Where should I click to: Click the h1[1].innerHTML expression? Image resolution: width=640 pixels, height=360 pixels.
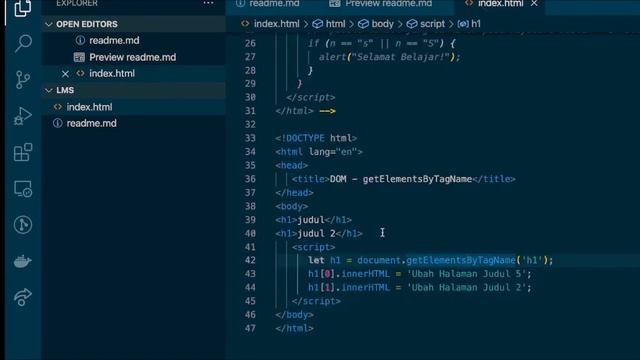point(349,288)
